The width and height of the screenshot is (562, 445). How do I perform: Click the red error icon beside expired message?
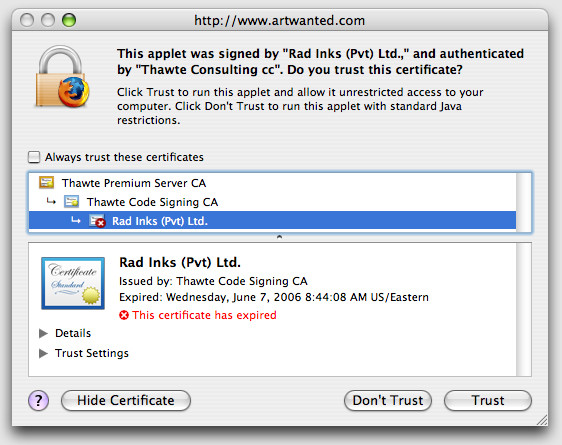124,315
